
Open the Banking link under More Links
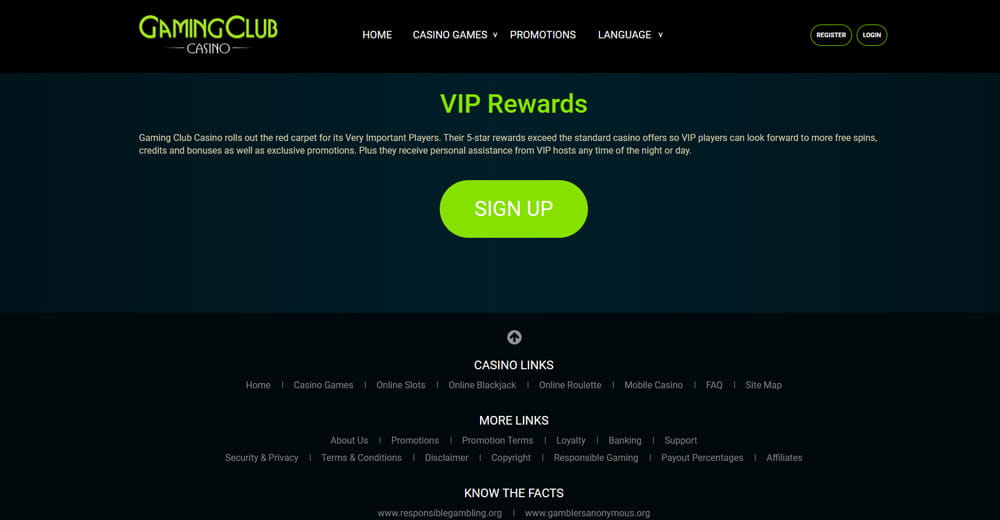pyautogui.click(x=625, y=440)
